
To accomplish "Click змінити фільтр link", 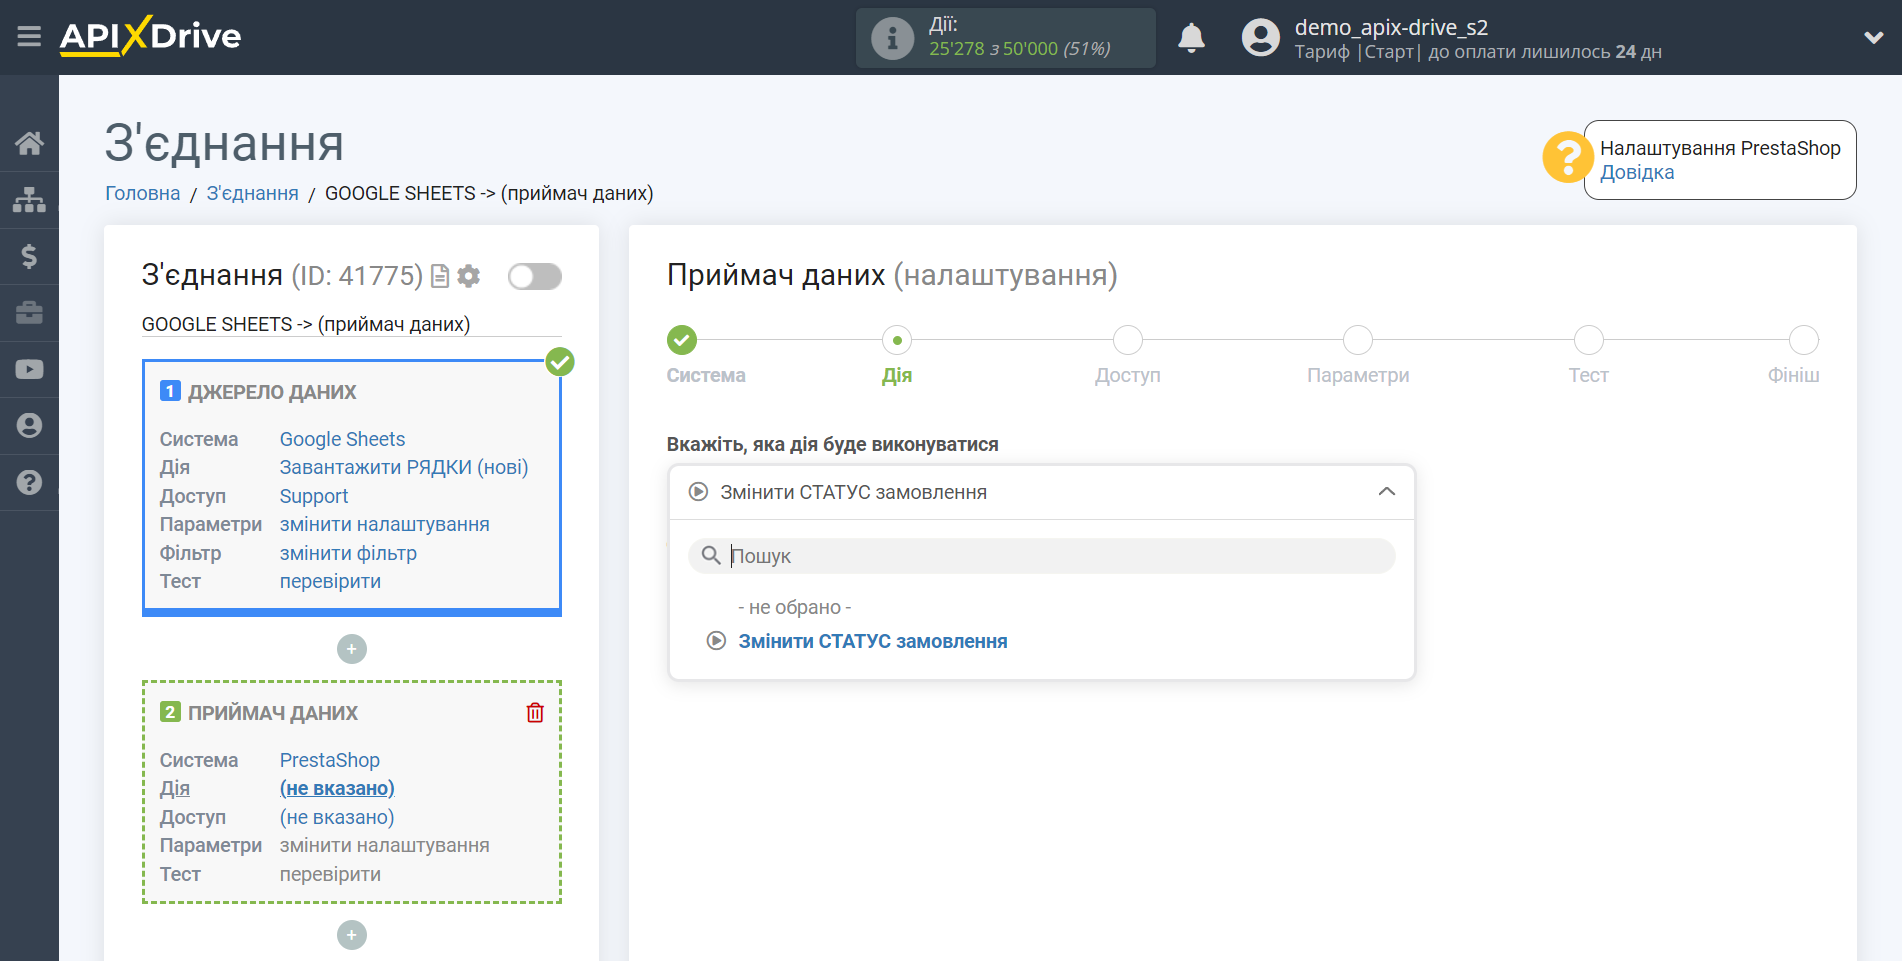I will click(x=348, y=553).
